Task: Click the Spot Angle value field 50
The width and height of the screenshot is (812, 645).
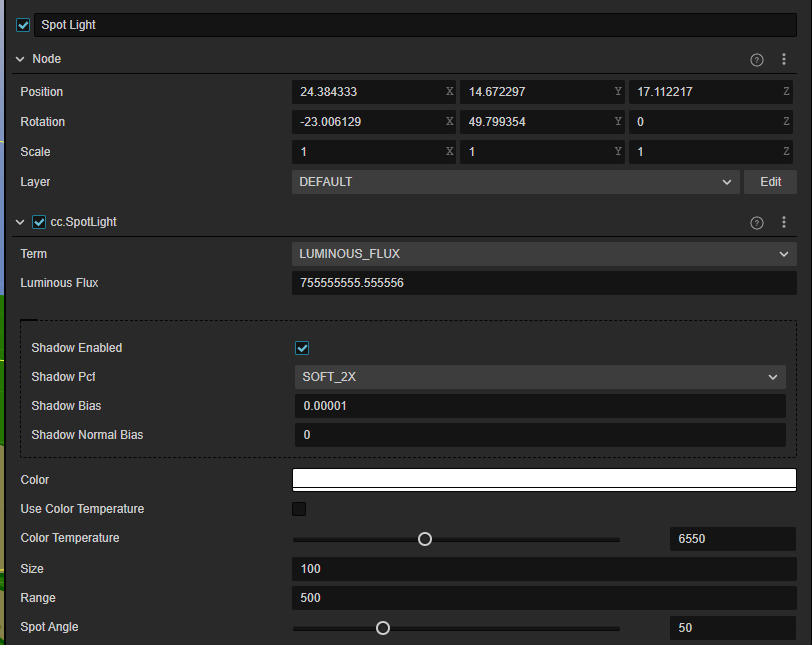Action: point(732,628)
